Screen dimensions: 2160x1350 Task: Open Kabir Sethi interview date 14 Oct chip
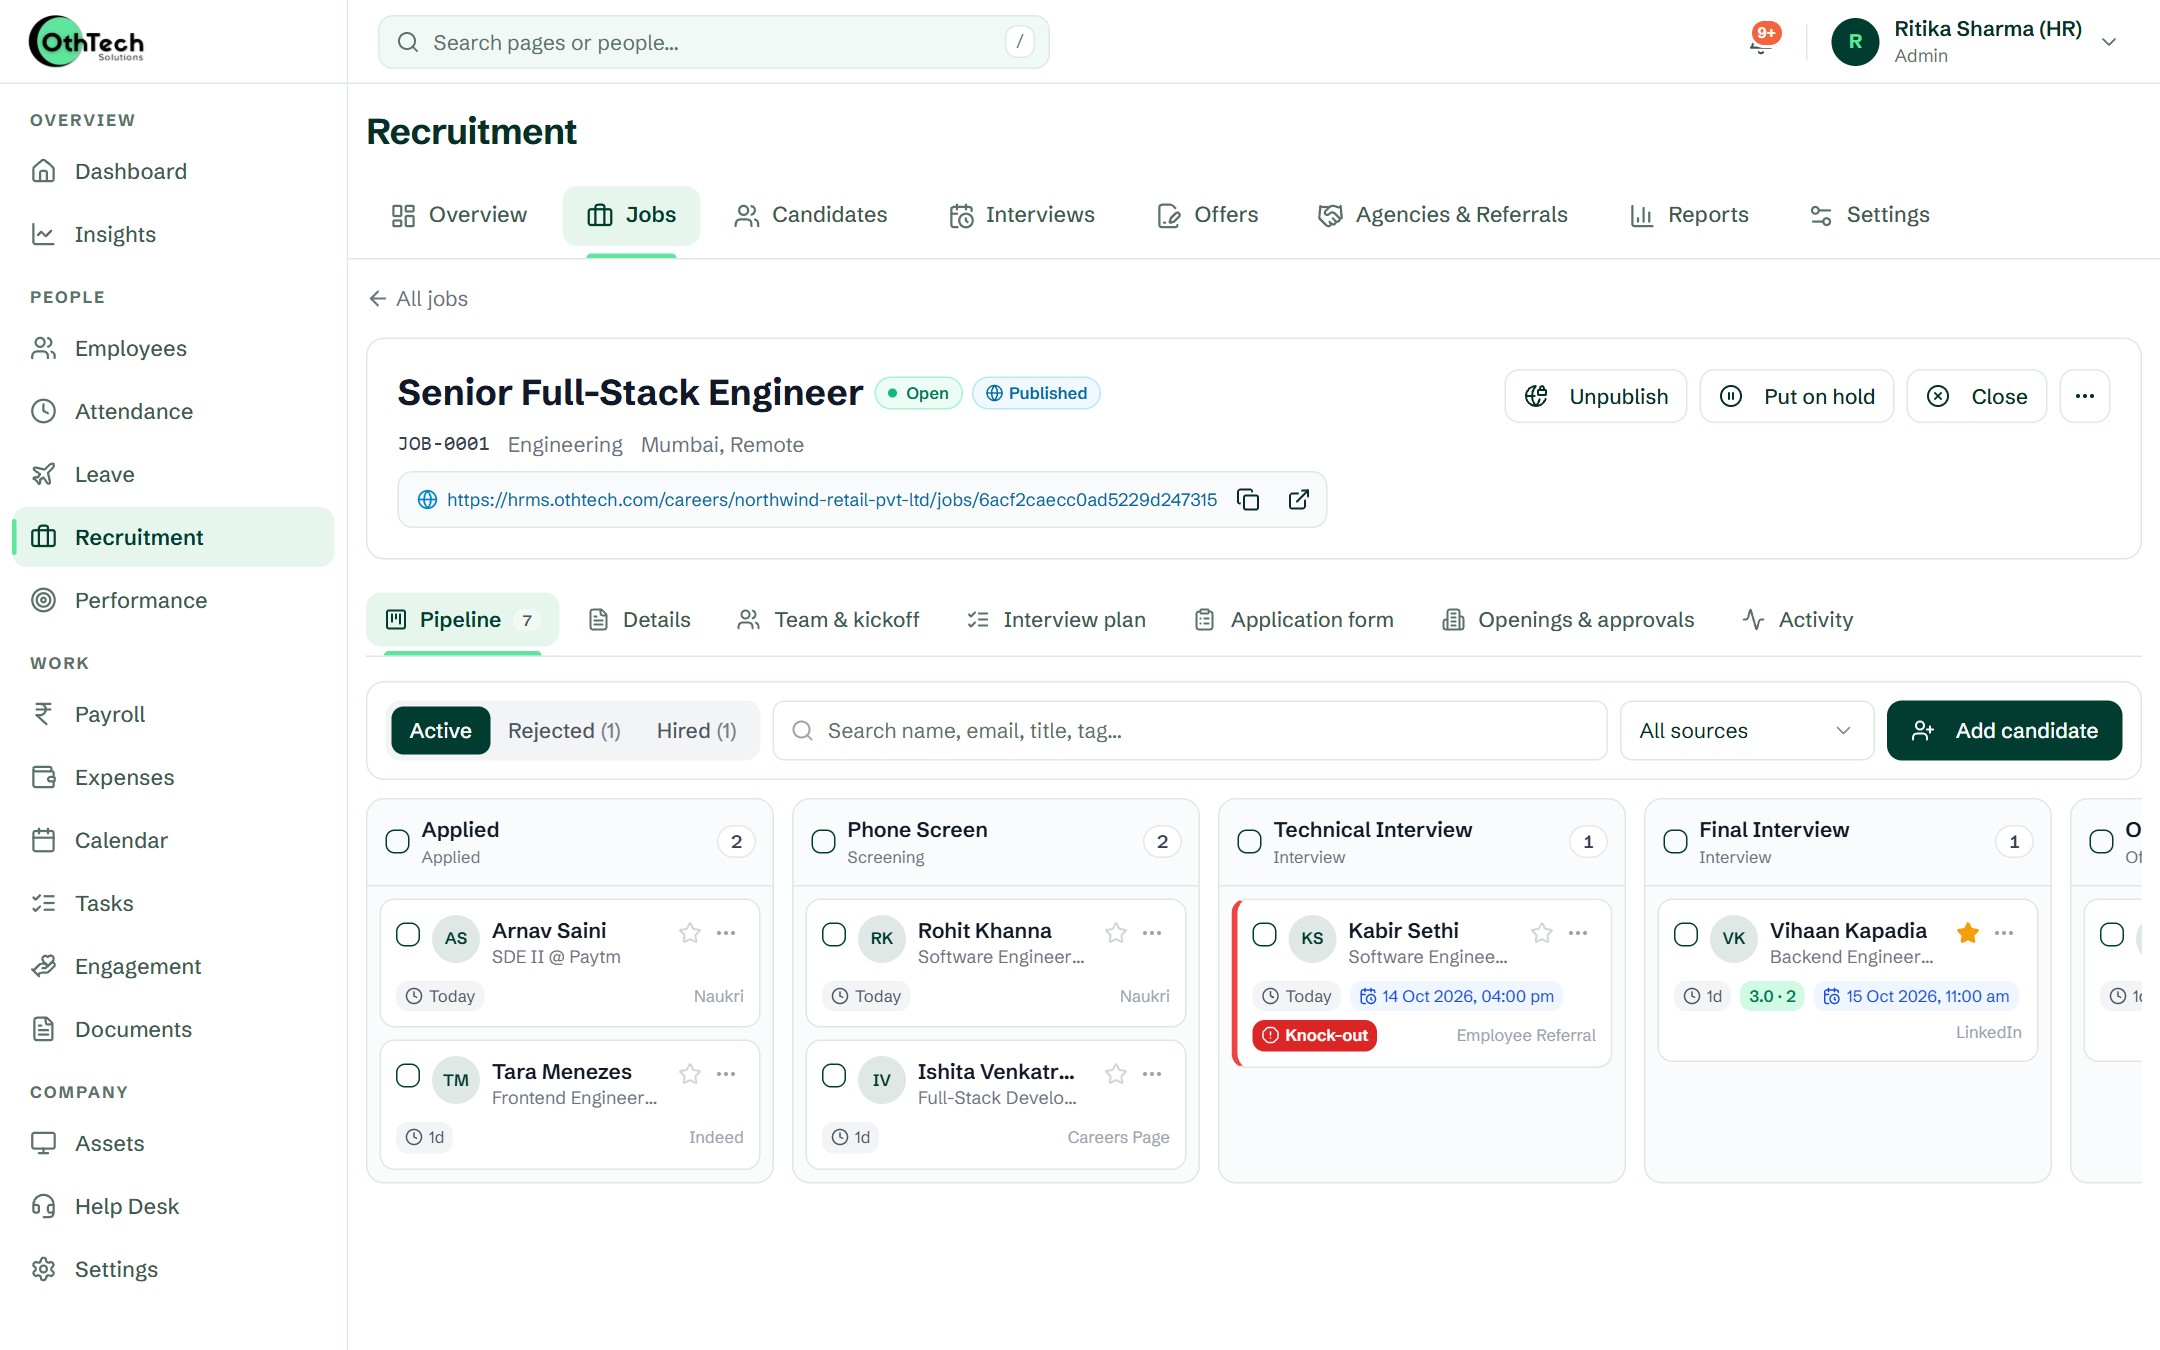1457,996
